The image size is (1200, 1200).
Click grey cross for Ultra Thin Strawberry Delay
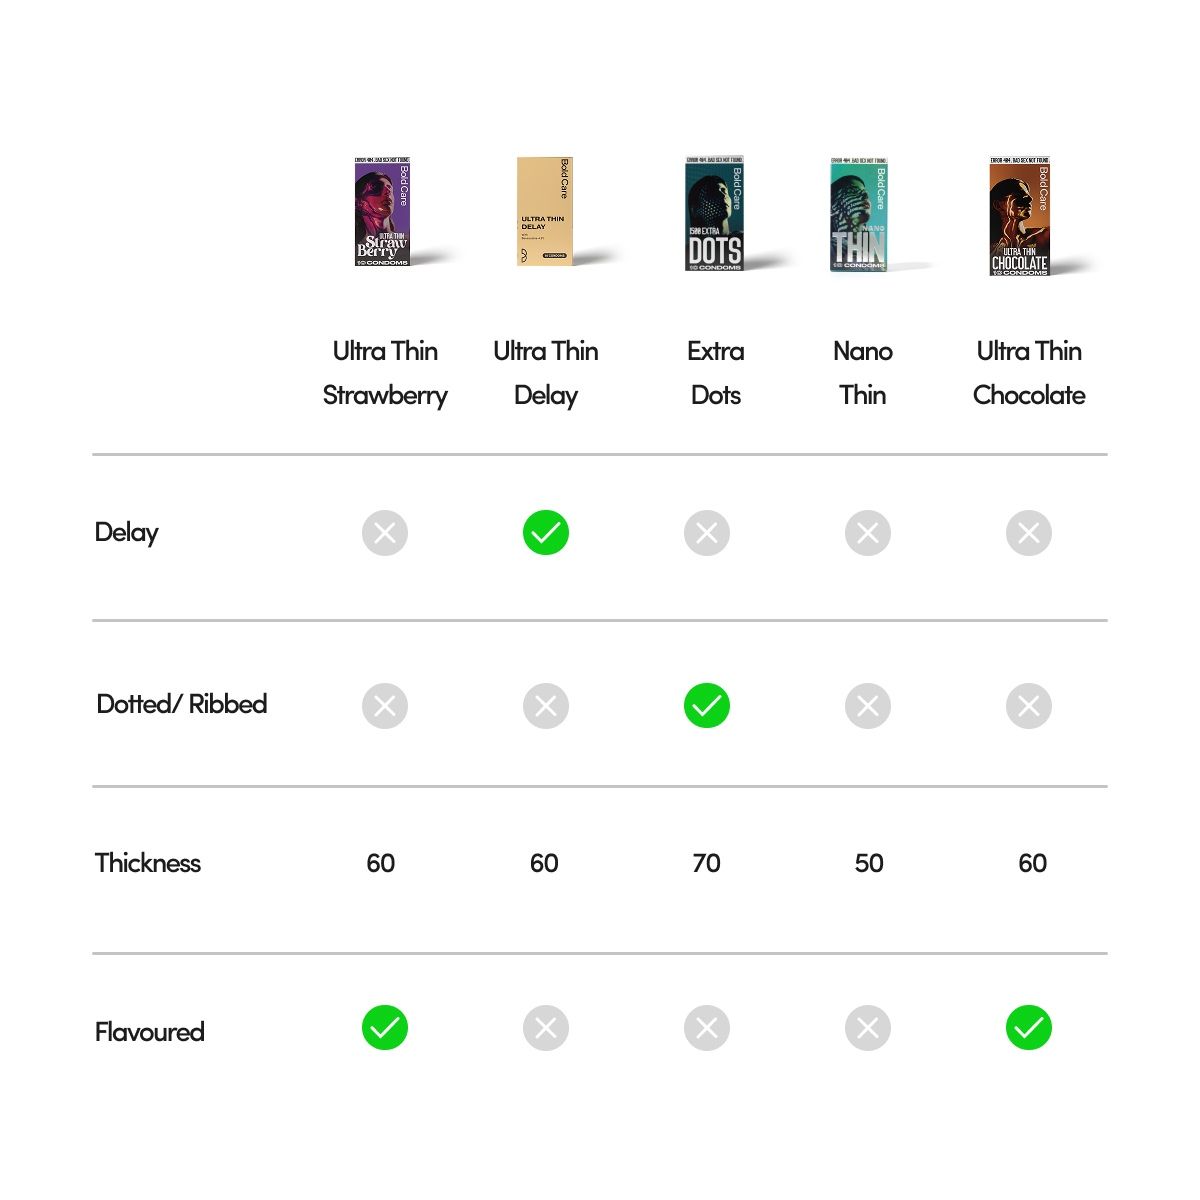(385, 533)
